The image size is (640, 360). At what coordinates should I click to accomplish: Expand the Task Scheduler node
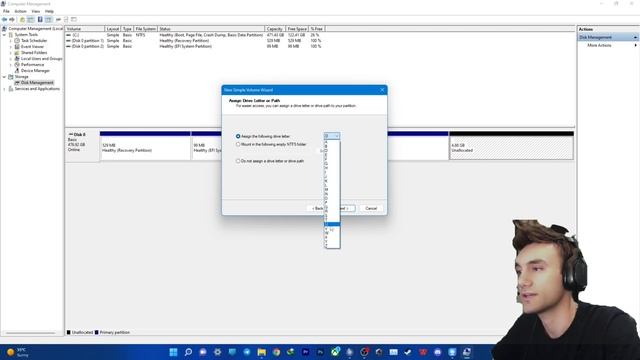pos(11,41)
